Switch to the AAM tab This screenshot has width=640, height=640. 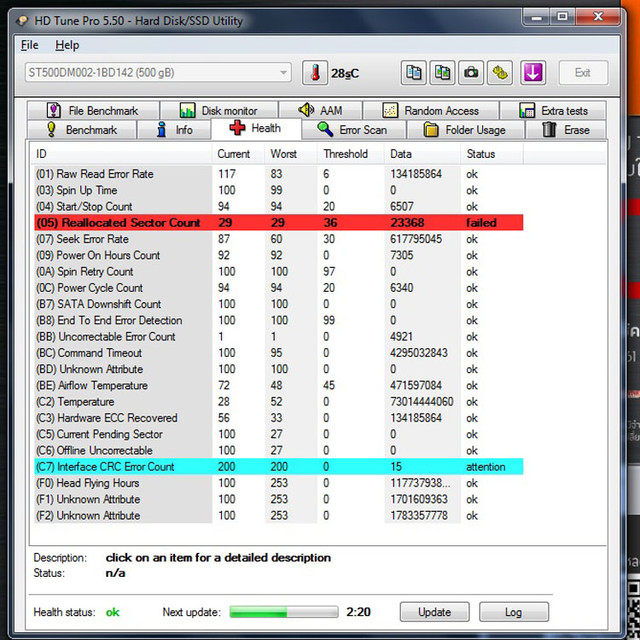click(320, 111)
